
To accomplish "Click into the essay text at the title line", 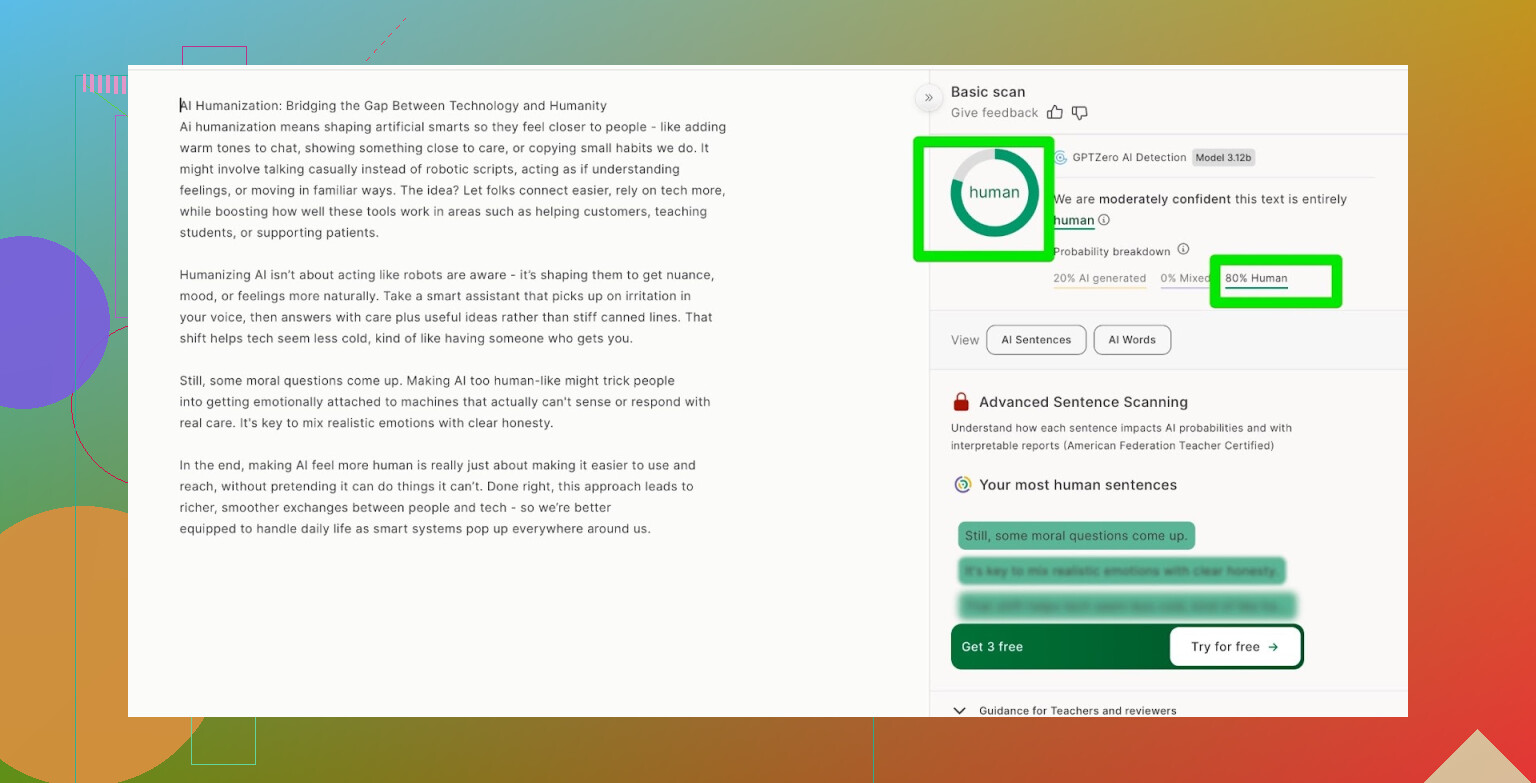I will [x=393, y=106].
